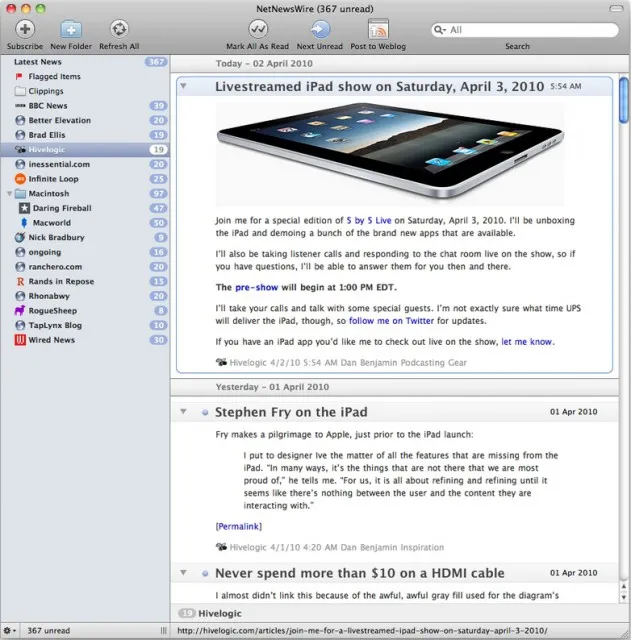
Task: Open the 5 by 5 Live link
Action: (369, 220)
